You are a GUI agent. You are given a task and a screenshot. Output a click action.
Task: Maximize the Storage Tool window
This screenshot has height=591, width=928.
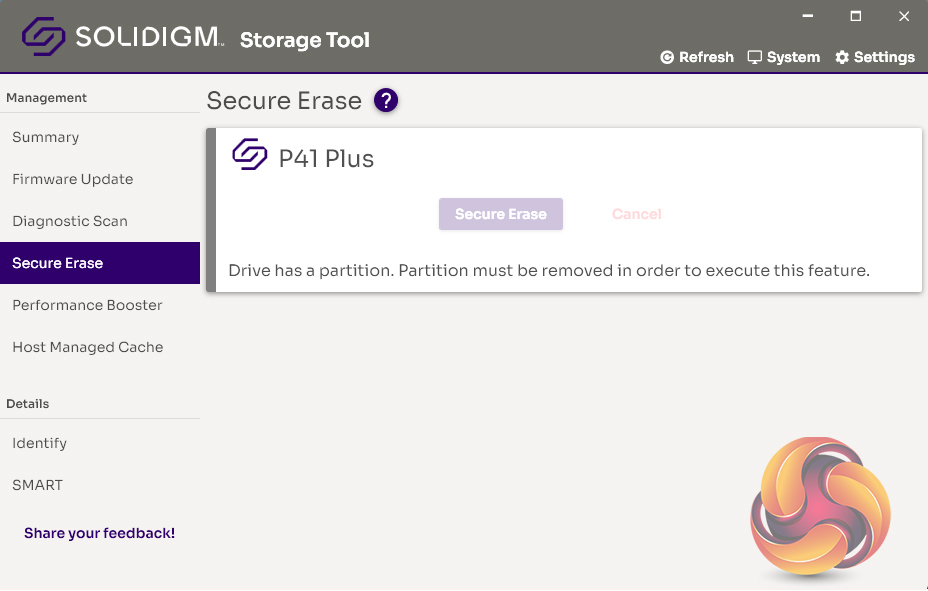click(856, 17)
